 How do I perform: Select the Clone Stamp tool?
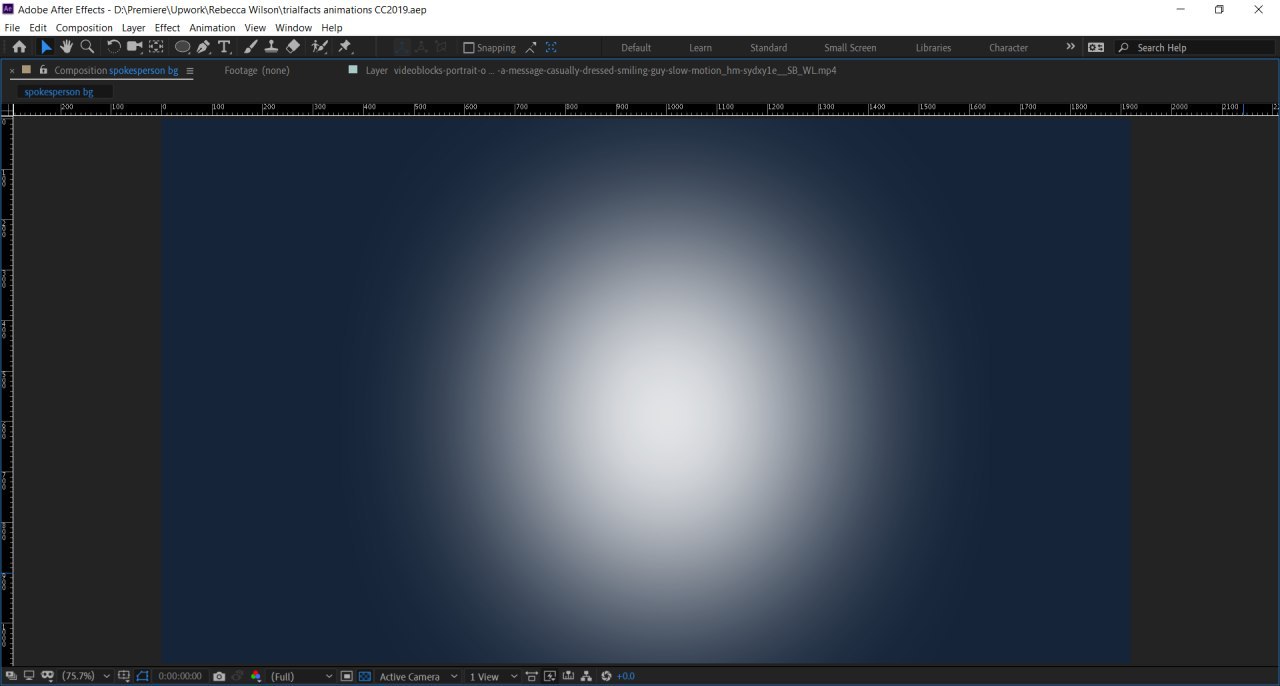pyautogui.click(x=271, y=47)
